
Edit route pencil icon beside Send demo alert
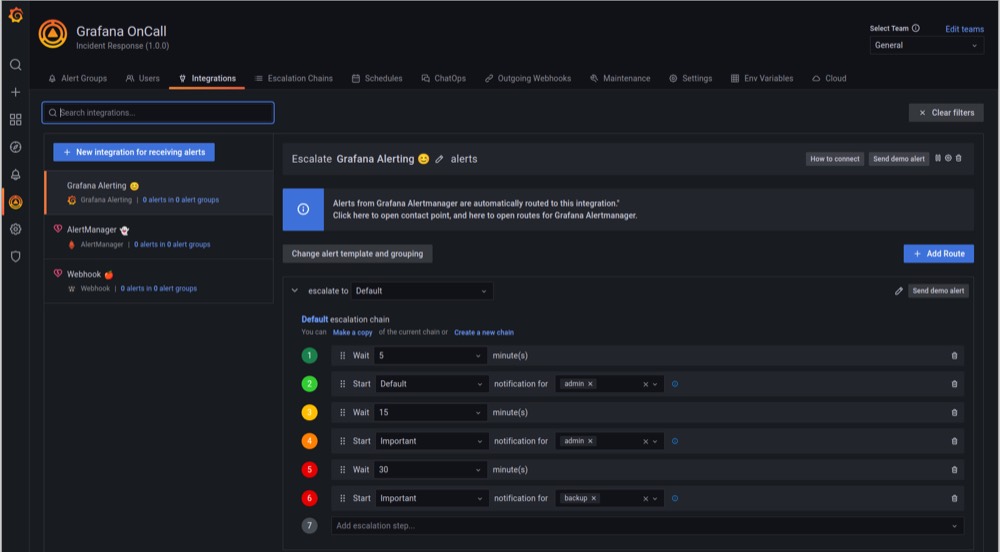[x=899, y=291]
